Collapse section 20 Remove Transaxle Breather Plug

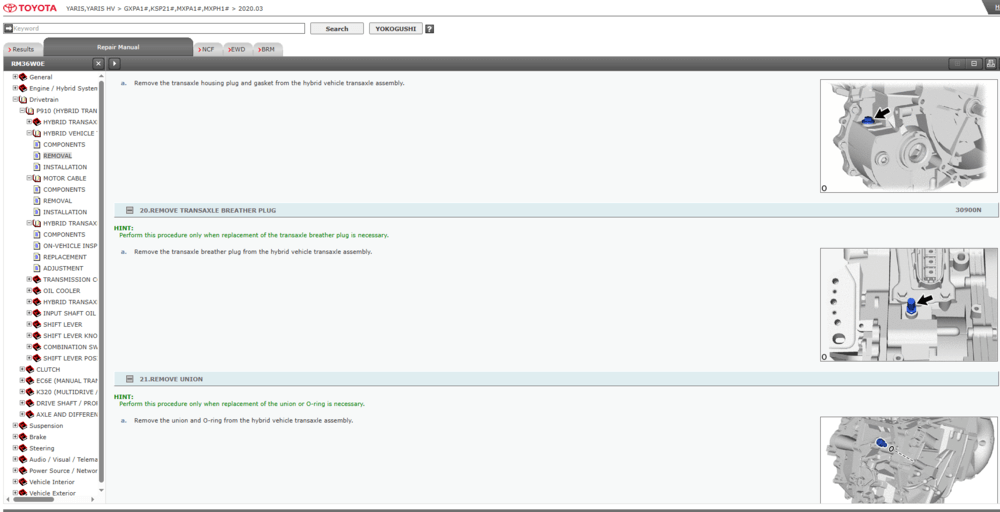click(130, 211)
